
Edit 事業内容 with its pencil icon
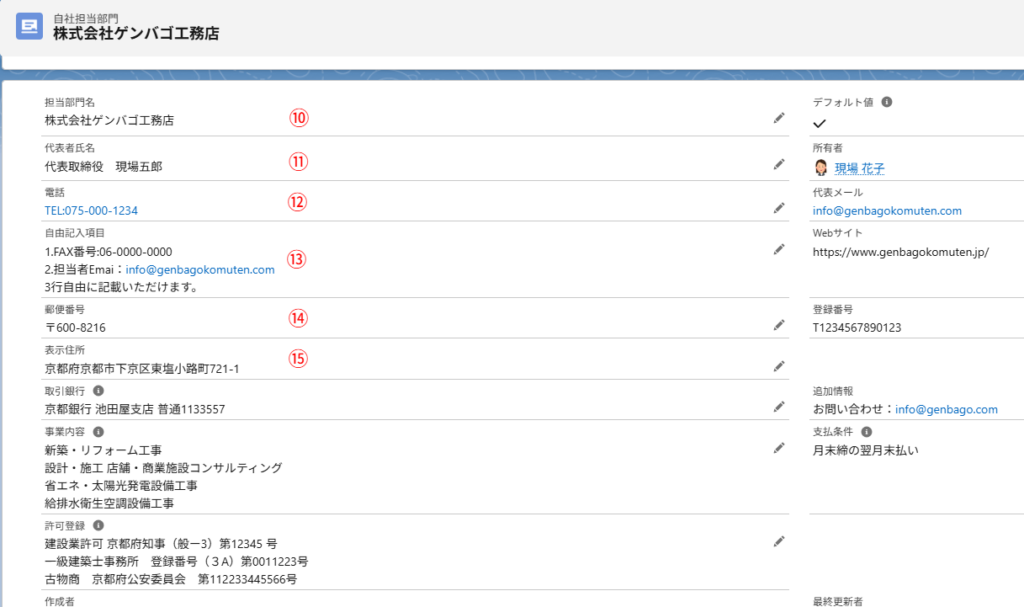coord(779,448)
